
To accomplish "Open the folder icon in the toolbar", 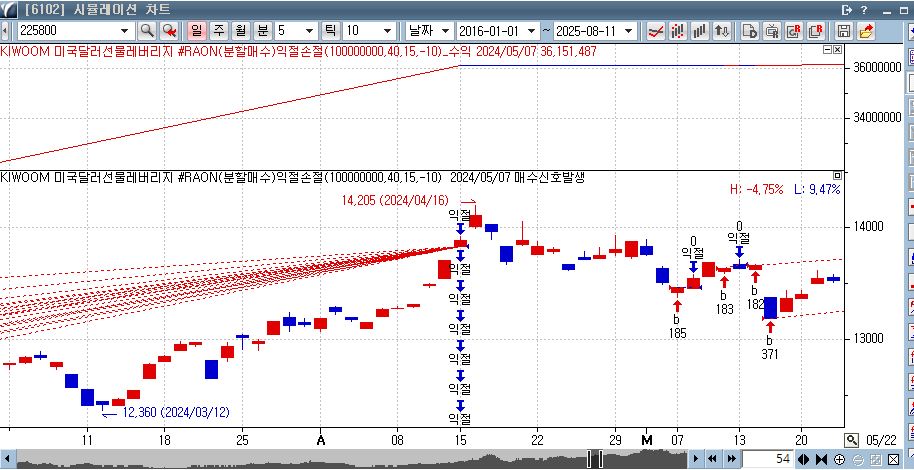I will tap(865, 31).
